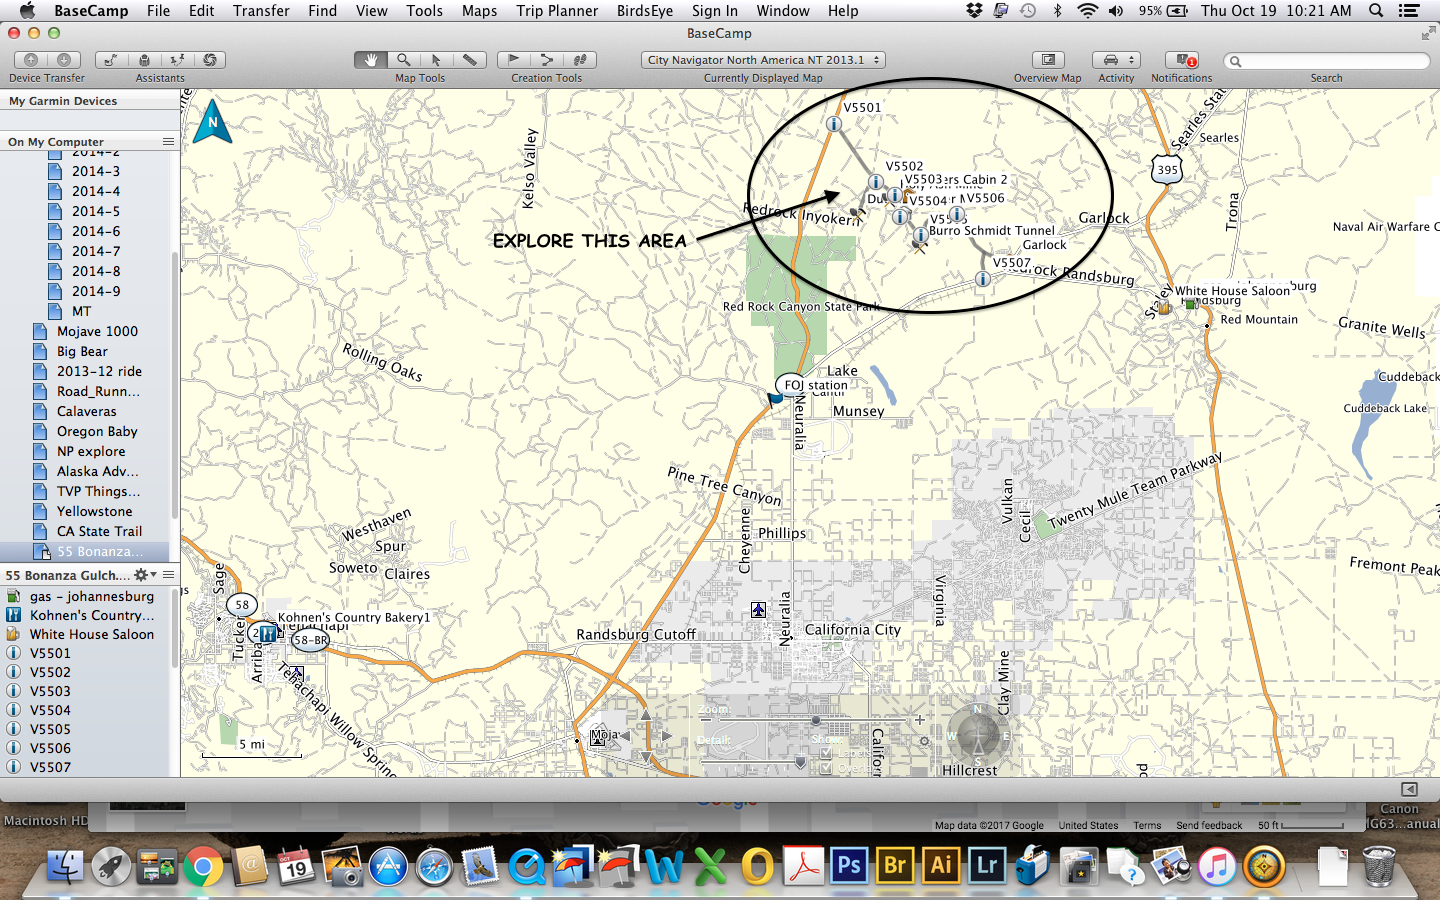Open BaseCamp Notifications
1440x900 pixels.
pyautogui.click(x=1181, y=61)
